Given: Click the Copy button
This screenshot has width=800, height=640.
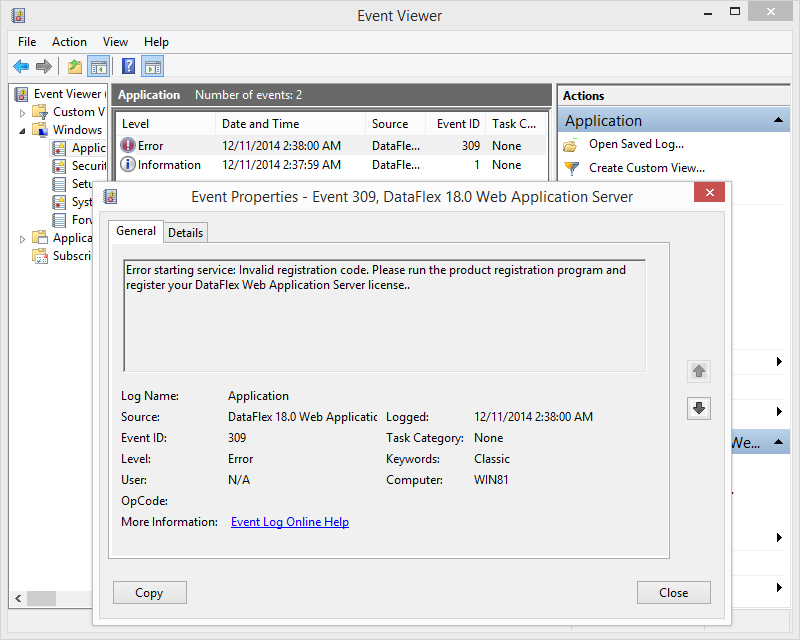Looking at the screenshot, I should pyautogui.click(x=149, y=593).
